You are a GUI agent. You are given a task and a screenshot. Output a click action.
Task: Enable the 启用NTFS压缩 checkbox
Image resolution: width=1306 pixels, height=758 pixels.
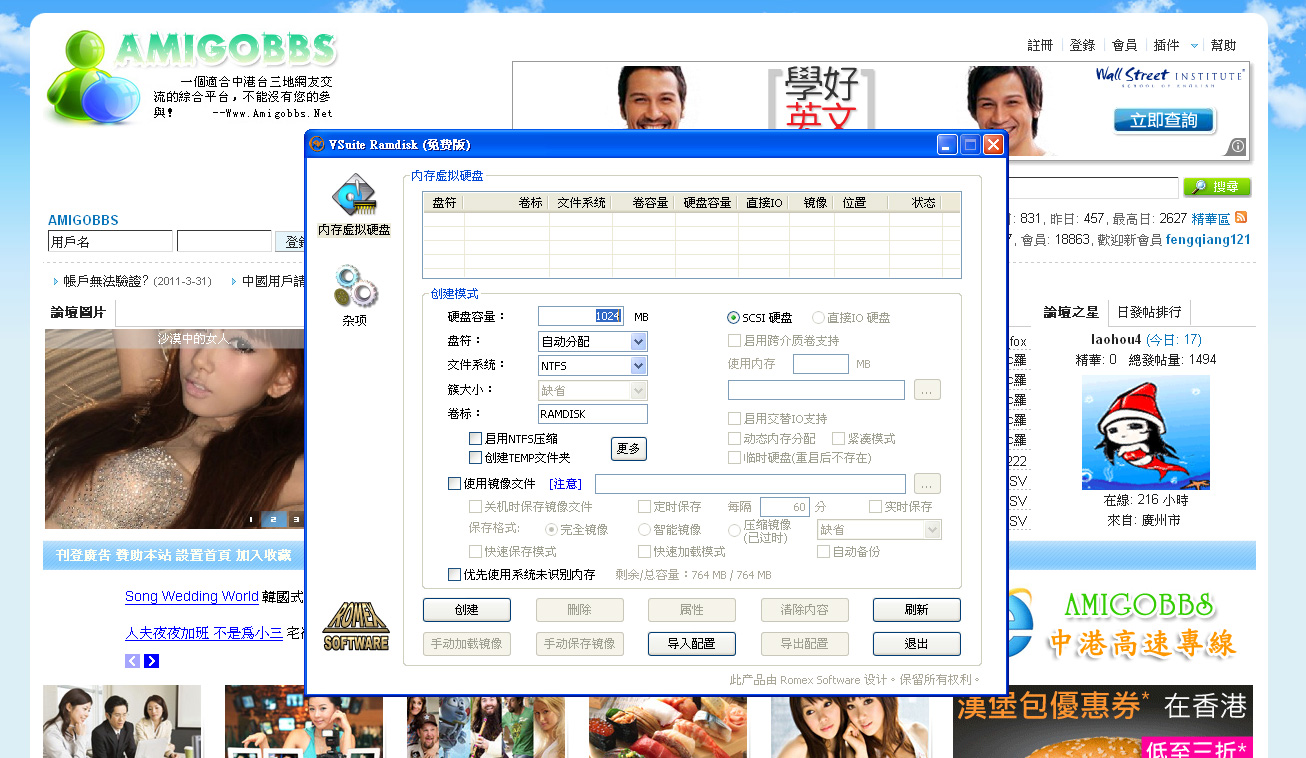tap(475, 438)
